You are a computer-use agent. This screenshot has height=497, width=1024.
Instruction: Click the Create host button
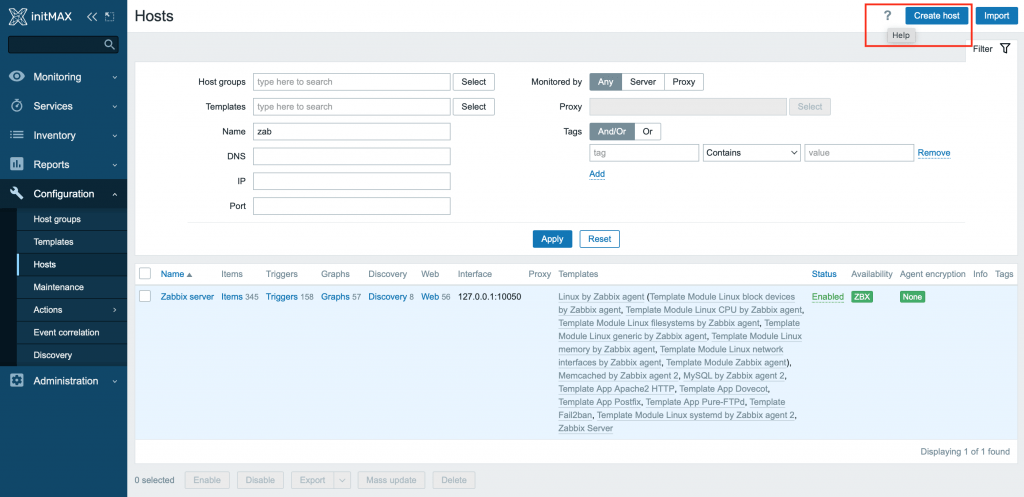coord(937,16)
